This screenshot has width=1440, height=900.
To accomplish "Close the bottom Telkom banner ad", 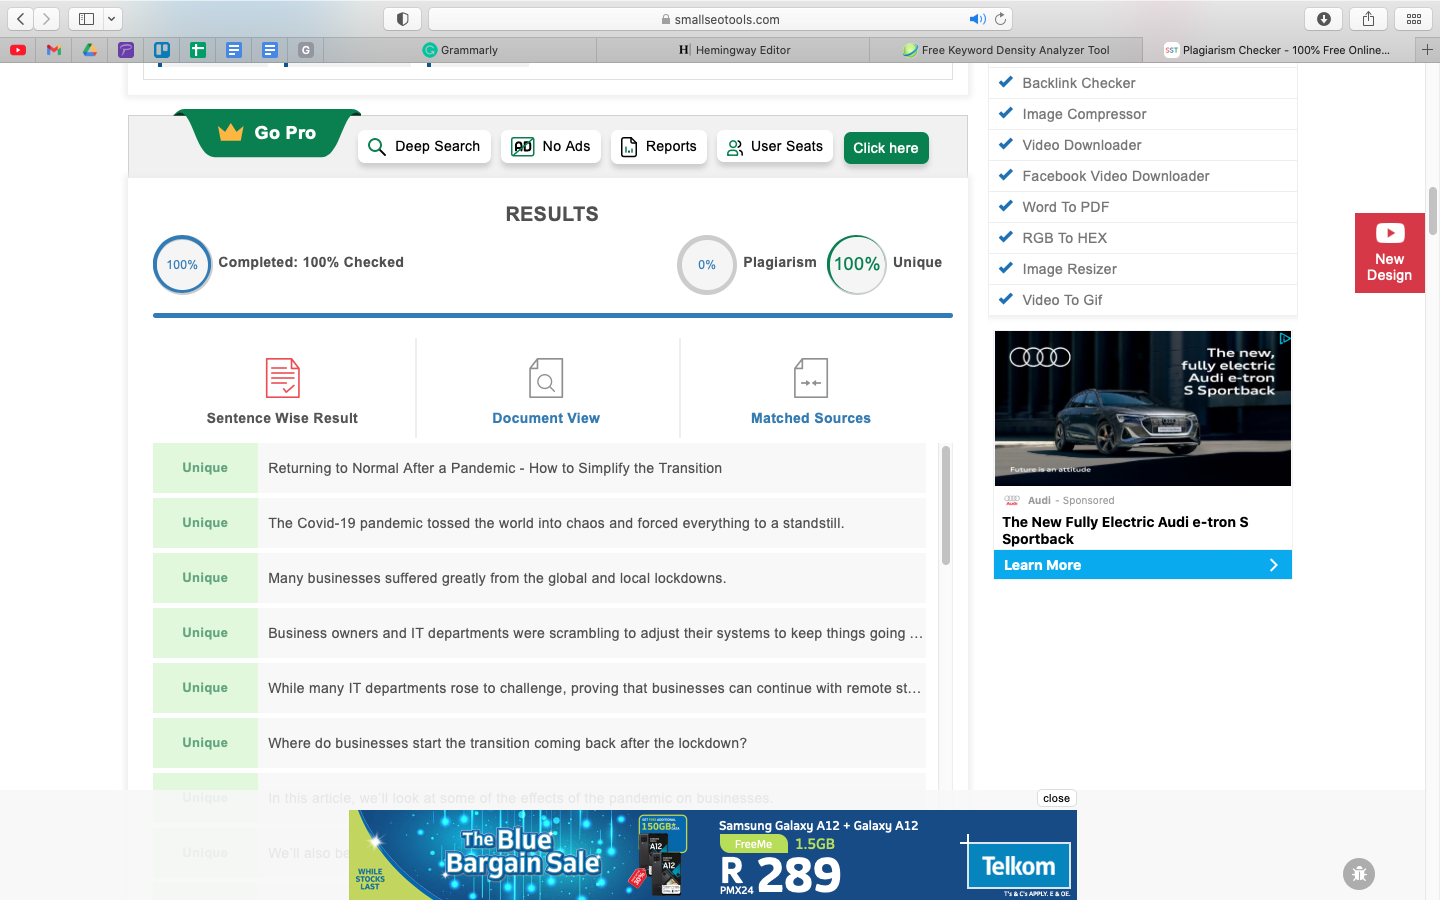I will (1056, 798).
